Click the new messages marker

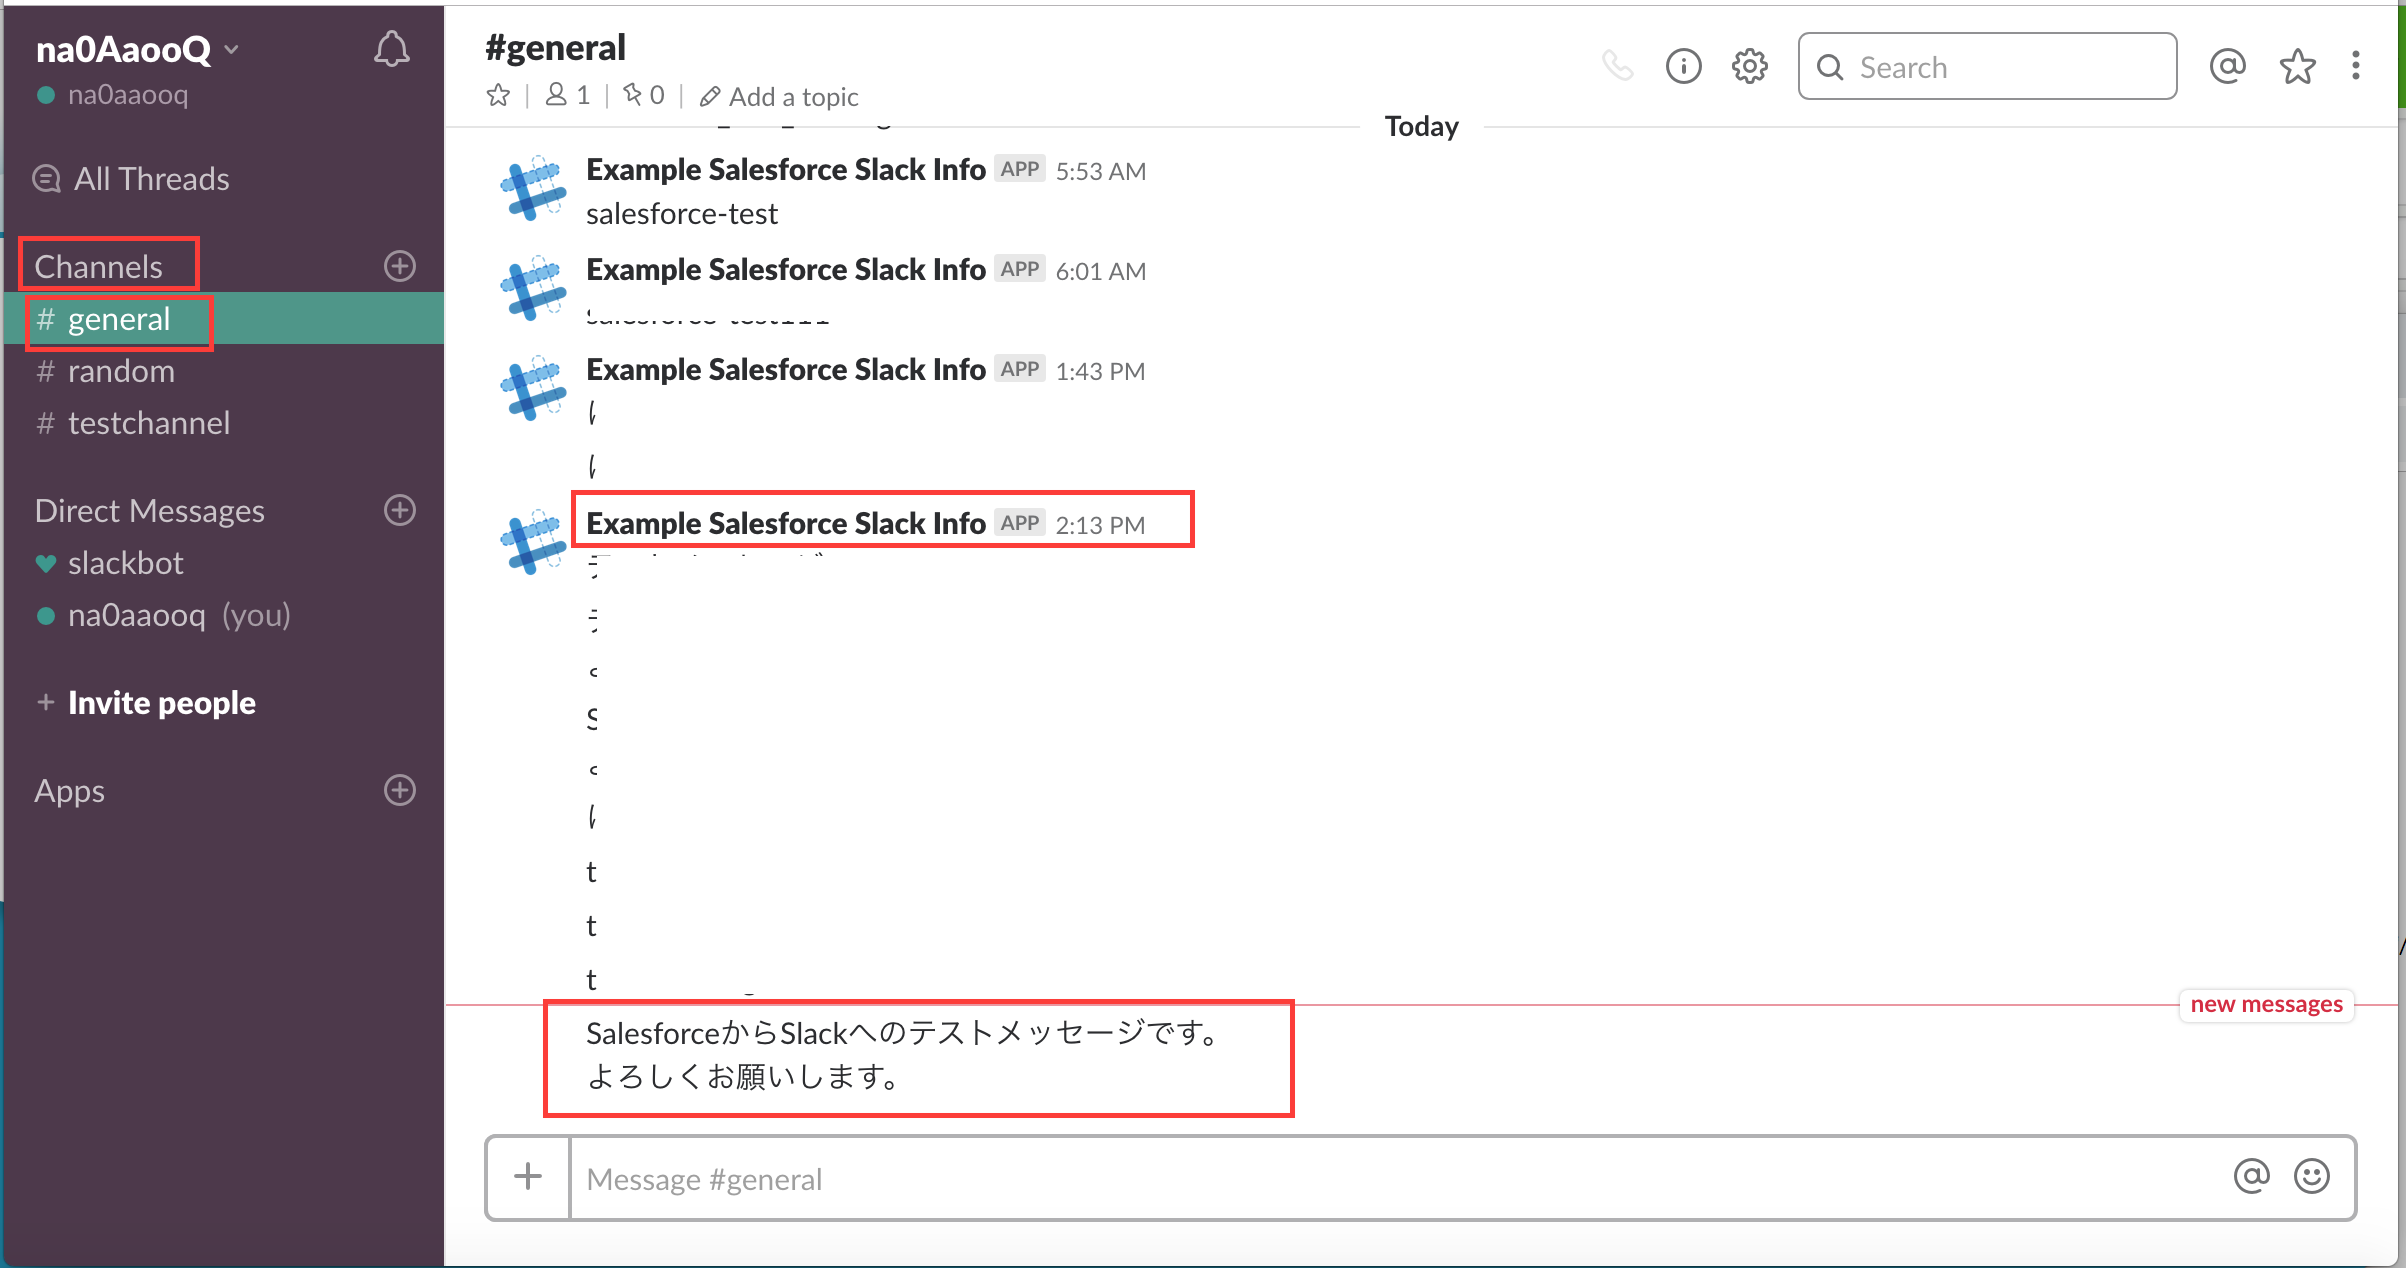click(x=2266, y=1004)
